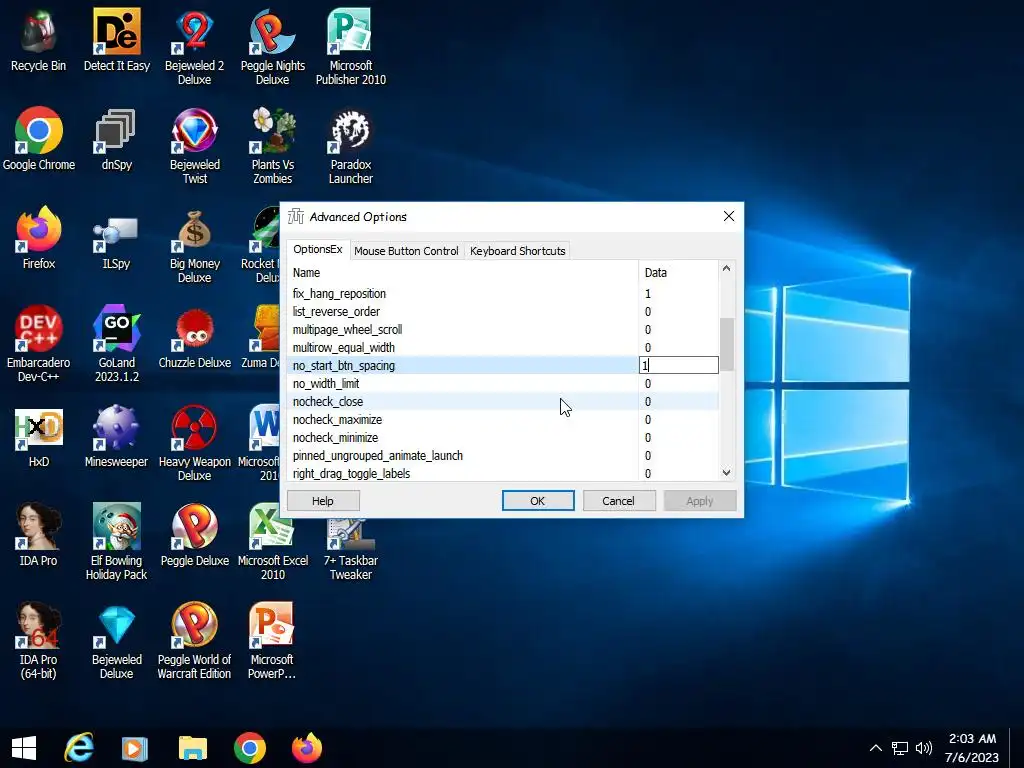Click the Bejeweled Twist shortcut
This screenshot has height=768, width=1024.
195,146
